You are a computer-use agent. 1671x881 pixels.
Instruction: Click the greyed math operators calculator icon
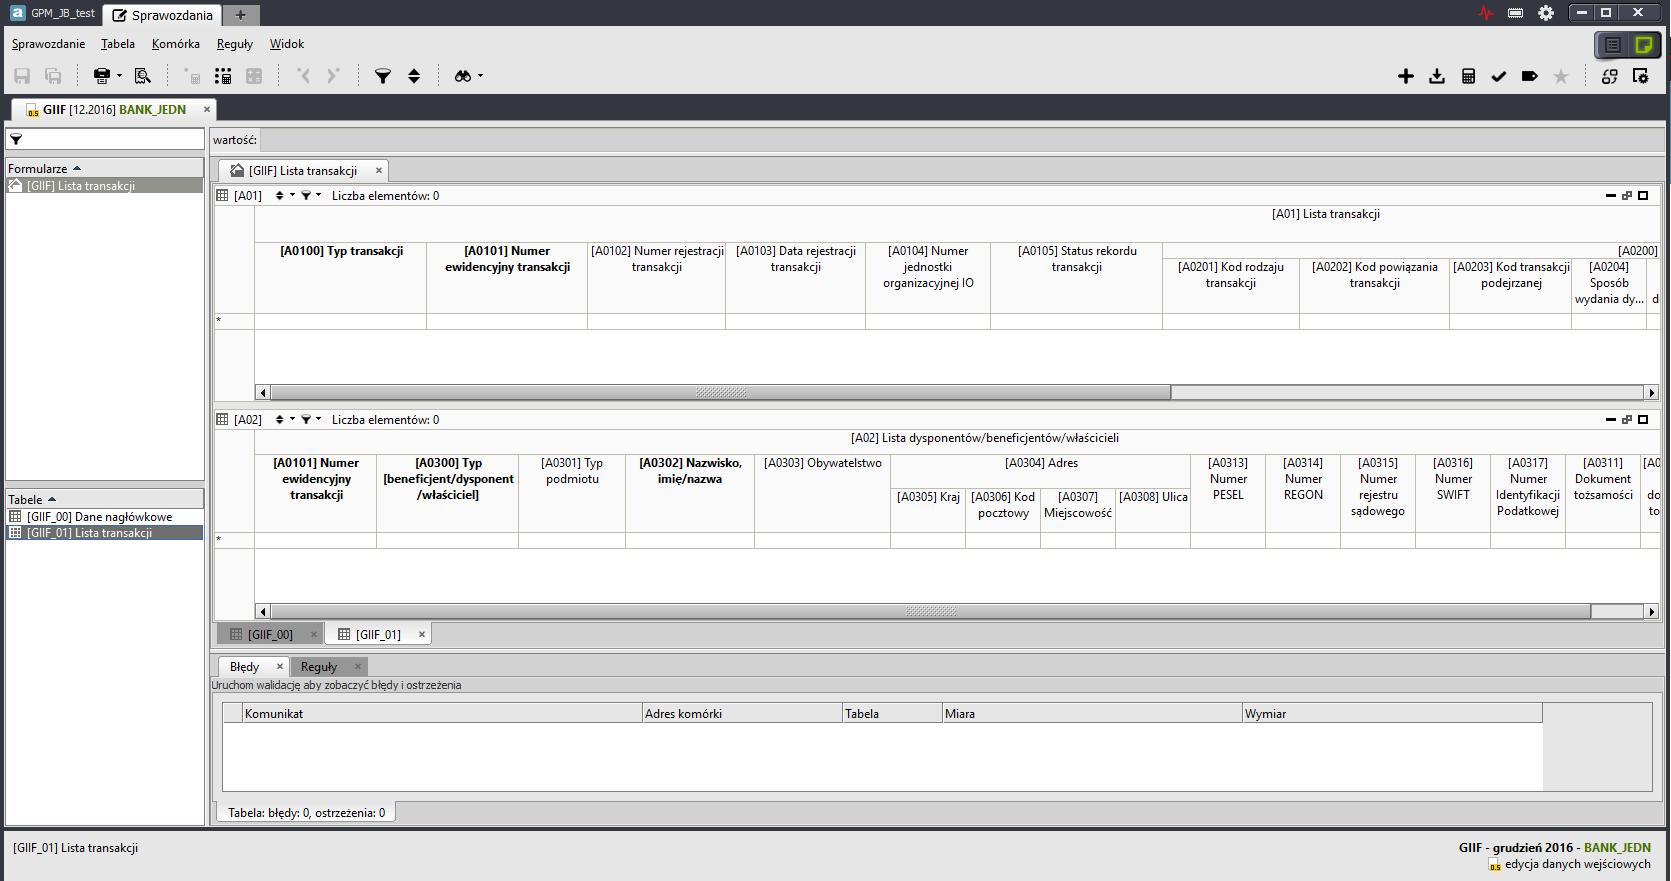click(254, 76)
